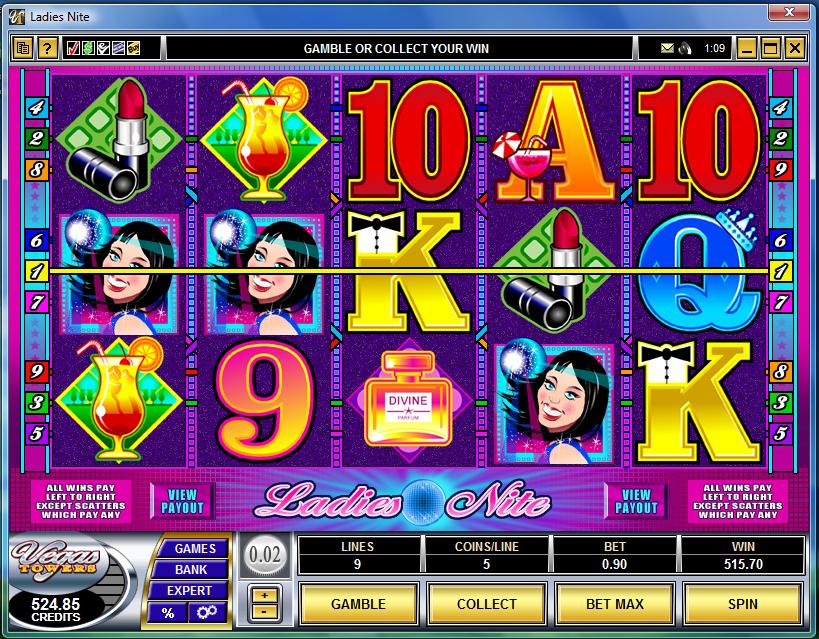Click the red checkmark icon
The image size is (819, 639).
coord(73,49)
